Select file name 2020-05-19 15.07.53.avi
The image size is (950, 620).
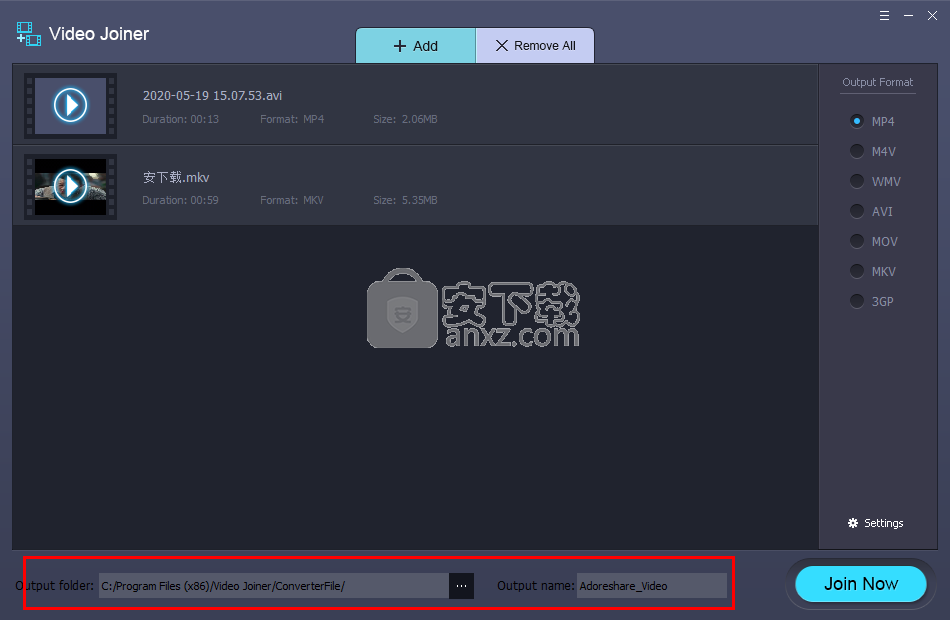pos(213,96)
